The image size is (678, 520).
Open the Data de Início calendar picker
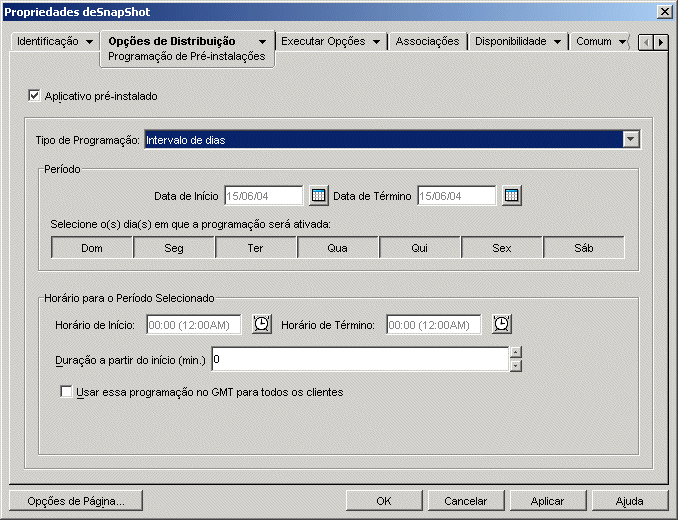pyautogui.click(x=319, y=195)
